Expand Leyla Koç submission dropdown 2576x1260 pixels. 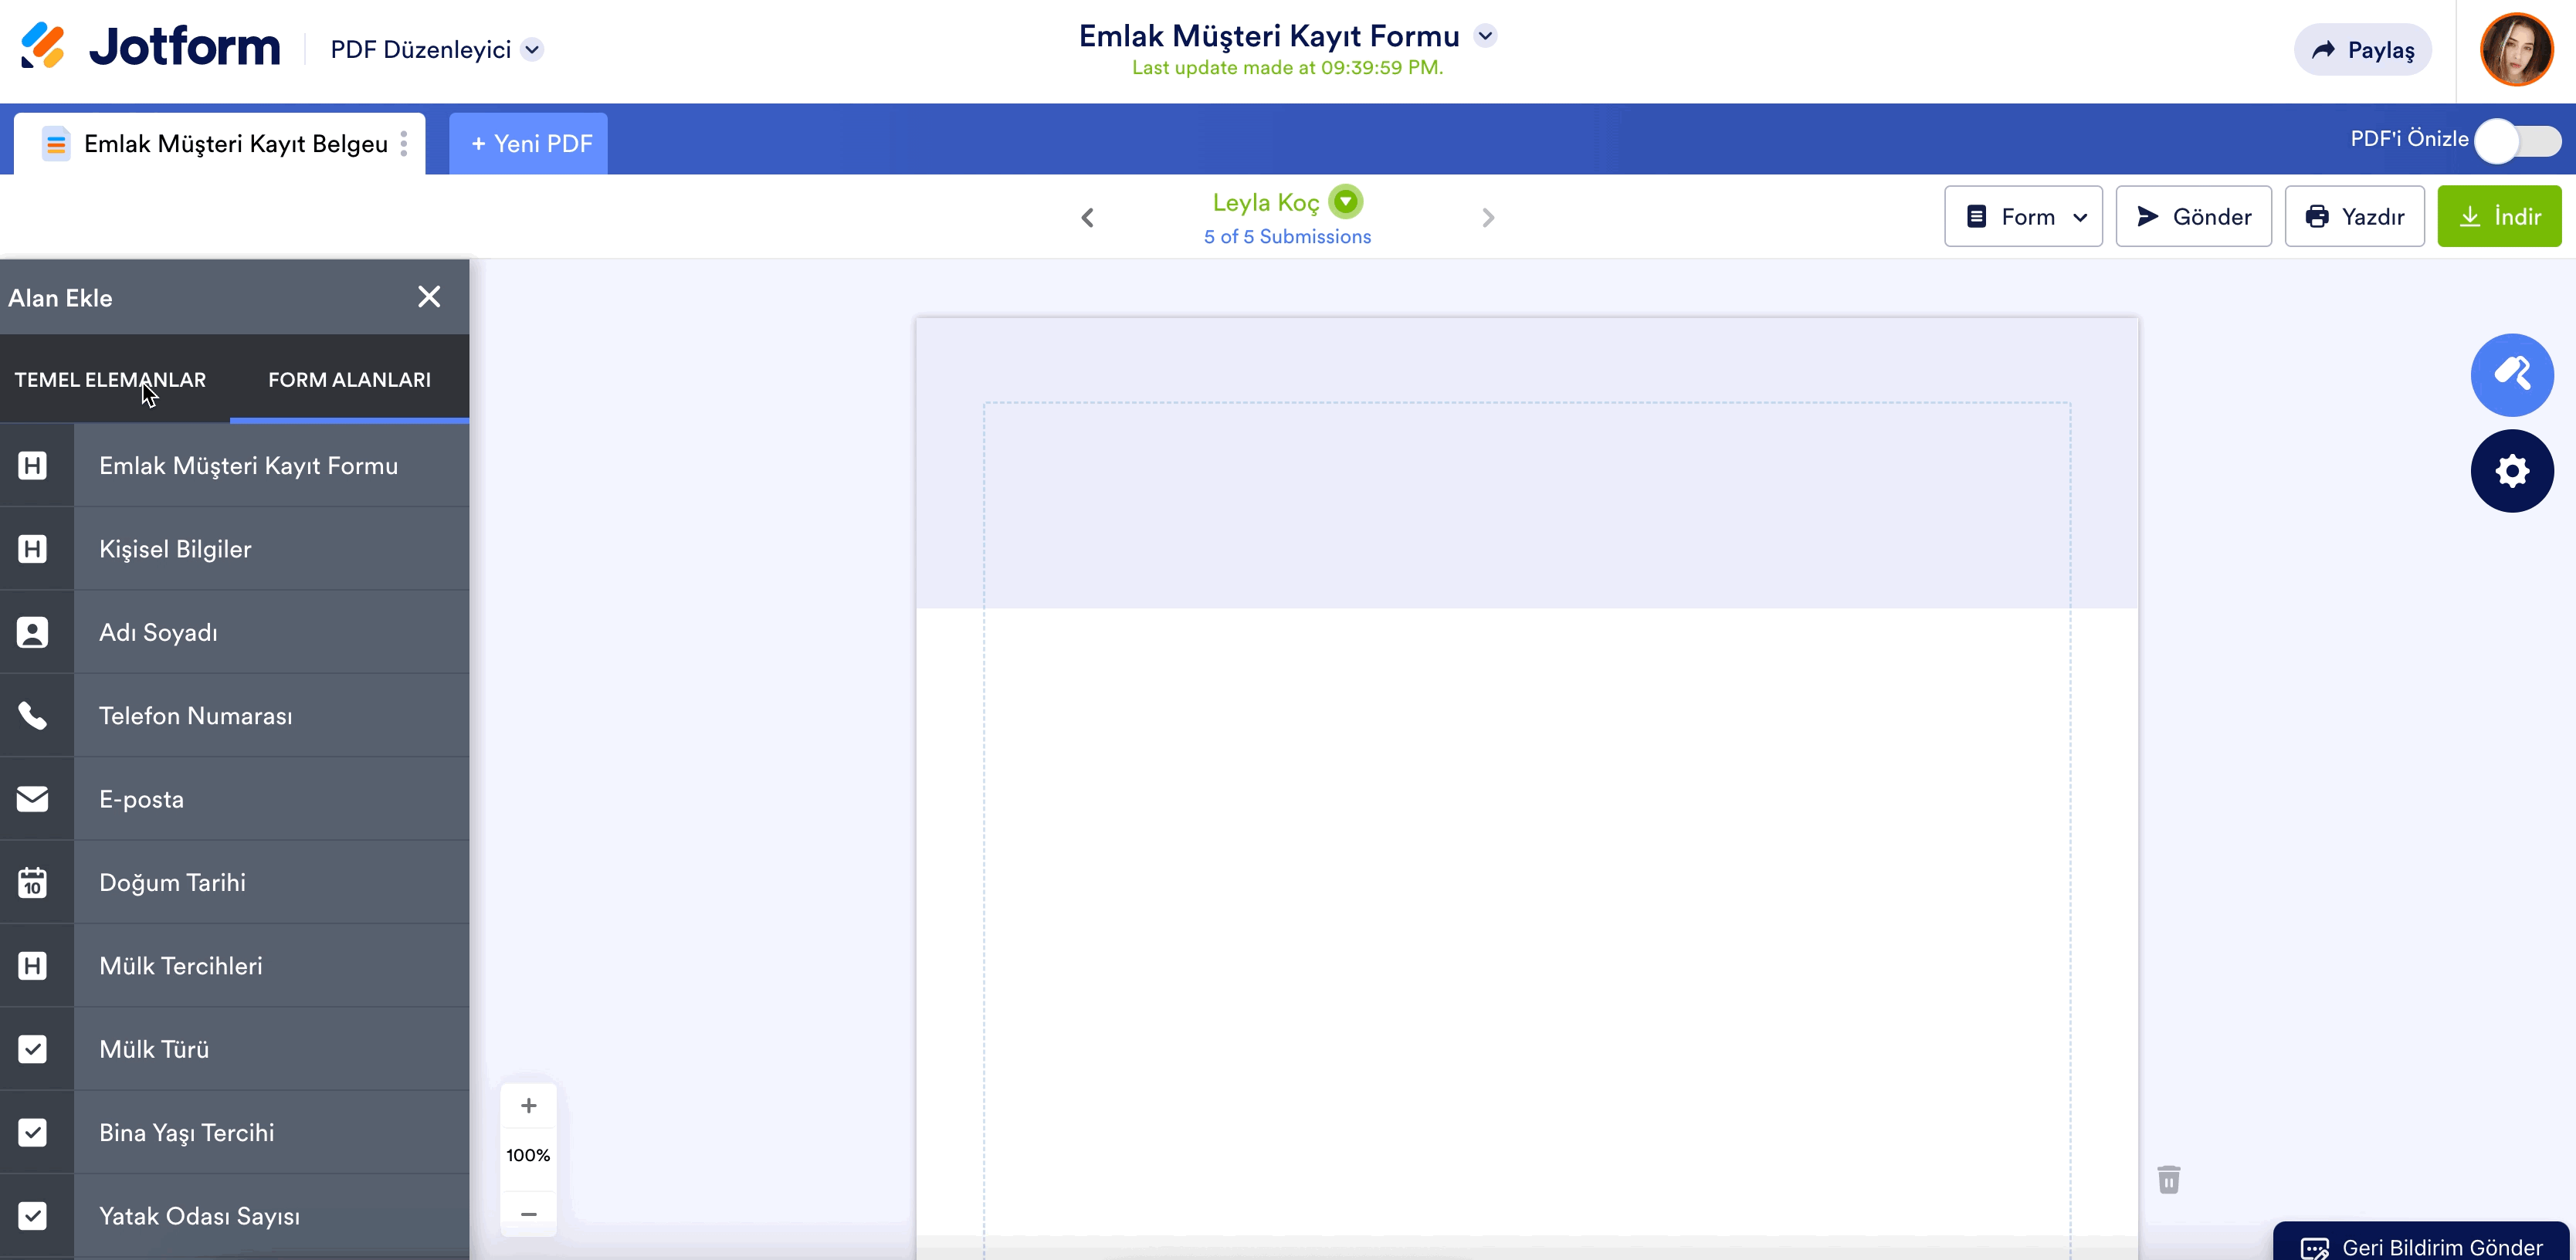1346,202
